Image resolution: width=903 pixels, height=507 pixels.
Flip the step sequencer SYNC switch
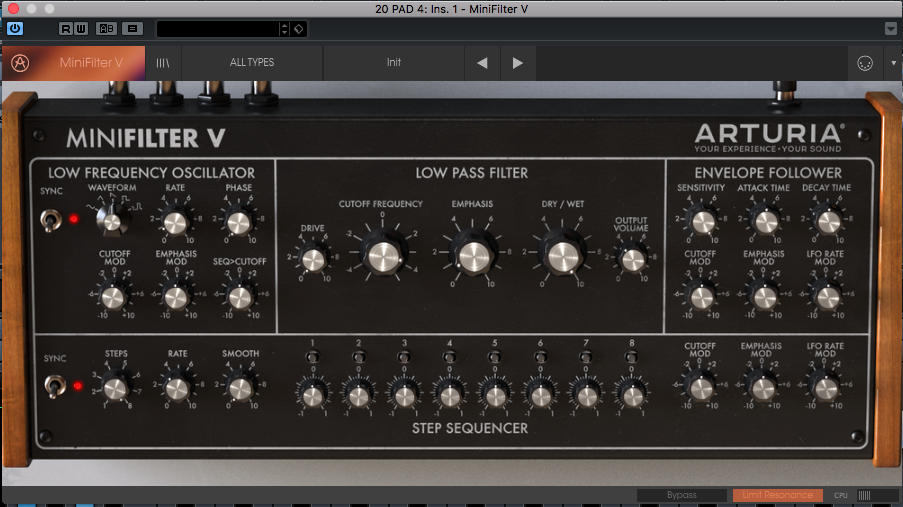click(55, 386)
